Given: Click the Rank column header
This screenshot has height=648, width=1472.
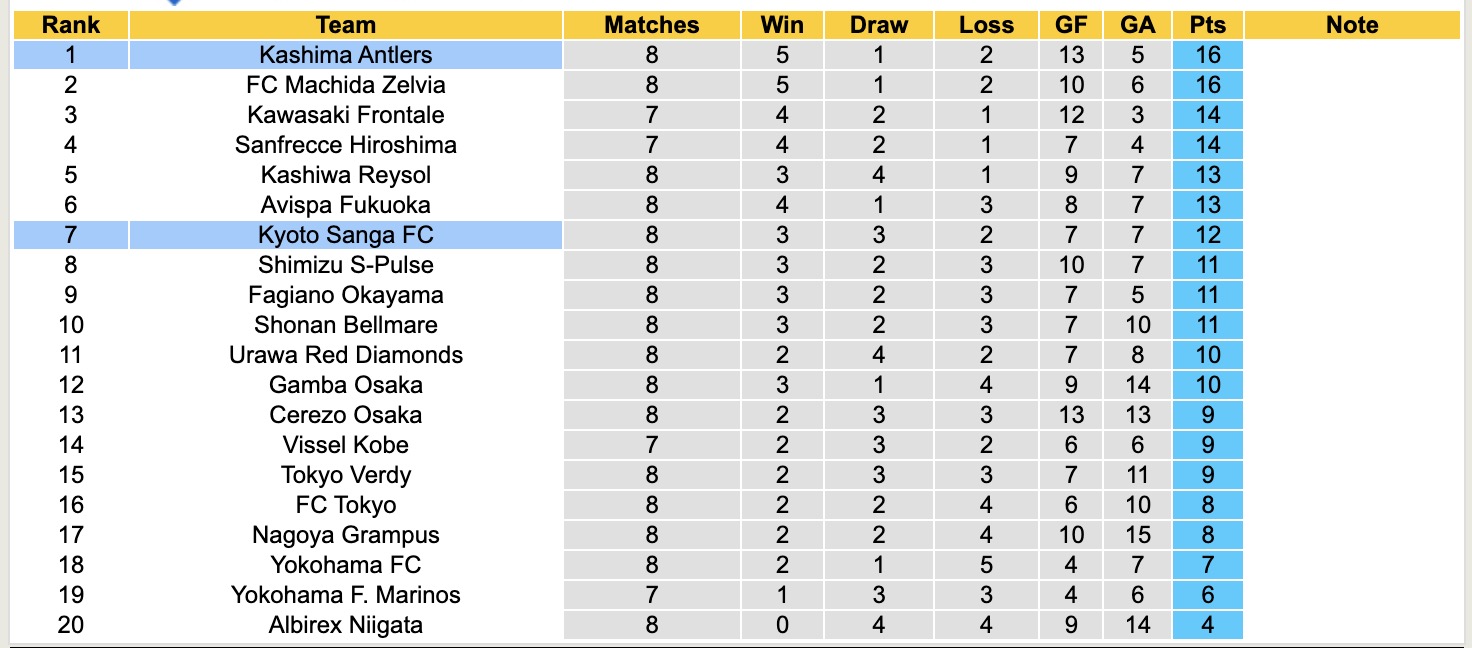Looking at the screenshot, I should coord(70,25).
